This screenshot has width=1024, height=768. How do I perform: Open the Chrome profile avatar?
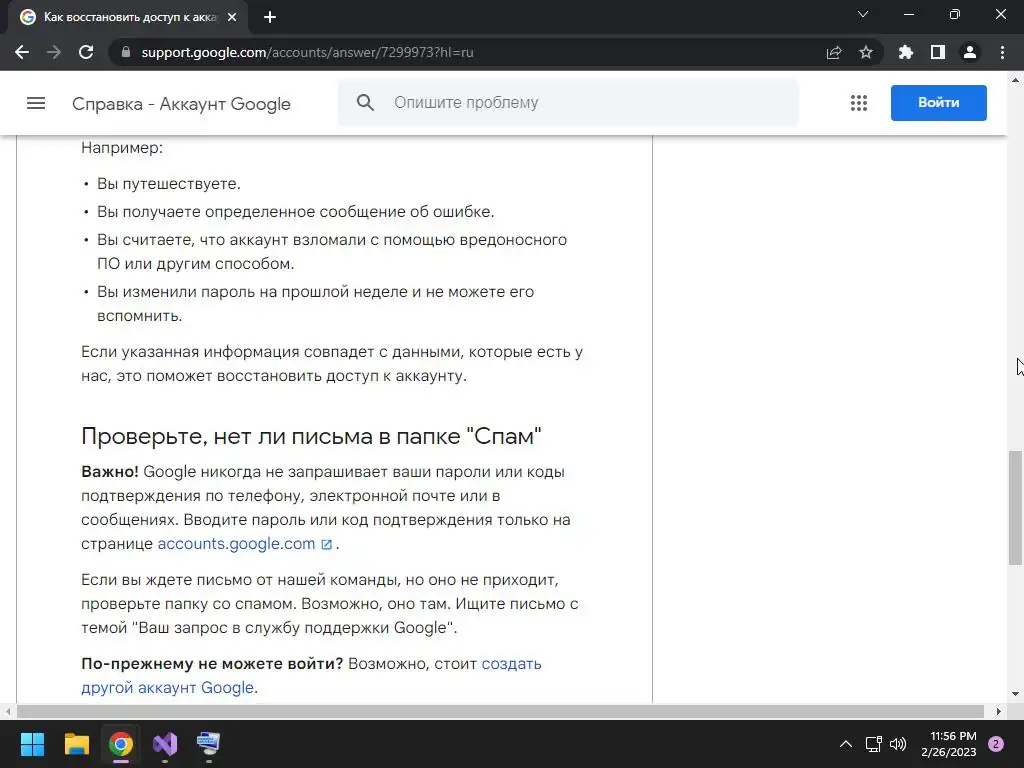pos(970,52)
